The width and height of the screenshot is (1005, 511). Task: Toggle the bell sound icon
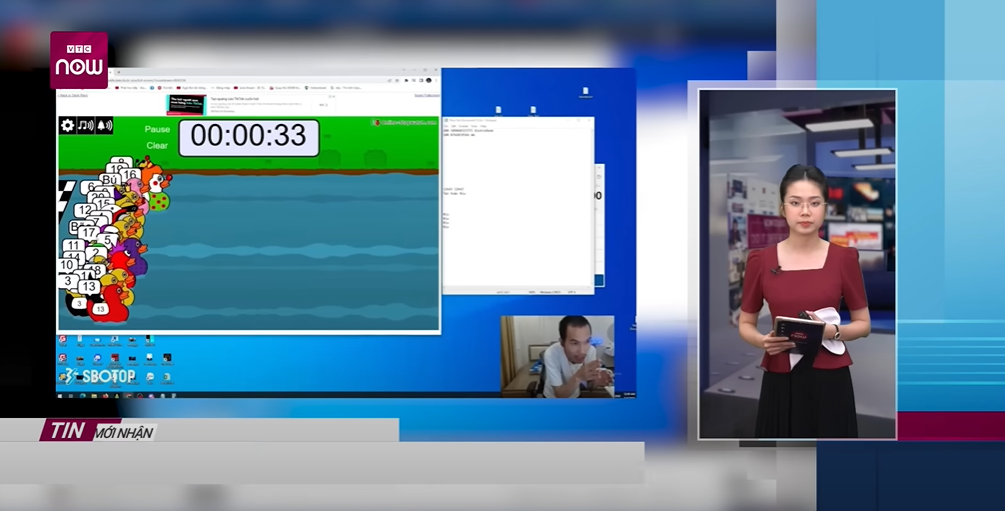104,126
